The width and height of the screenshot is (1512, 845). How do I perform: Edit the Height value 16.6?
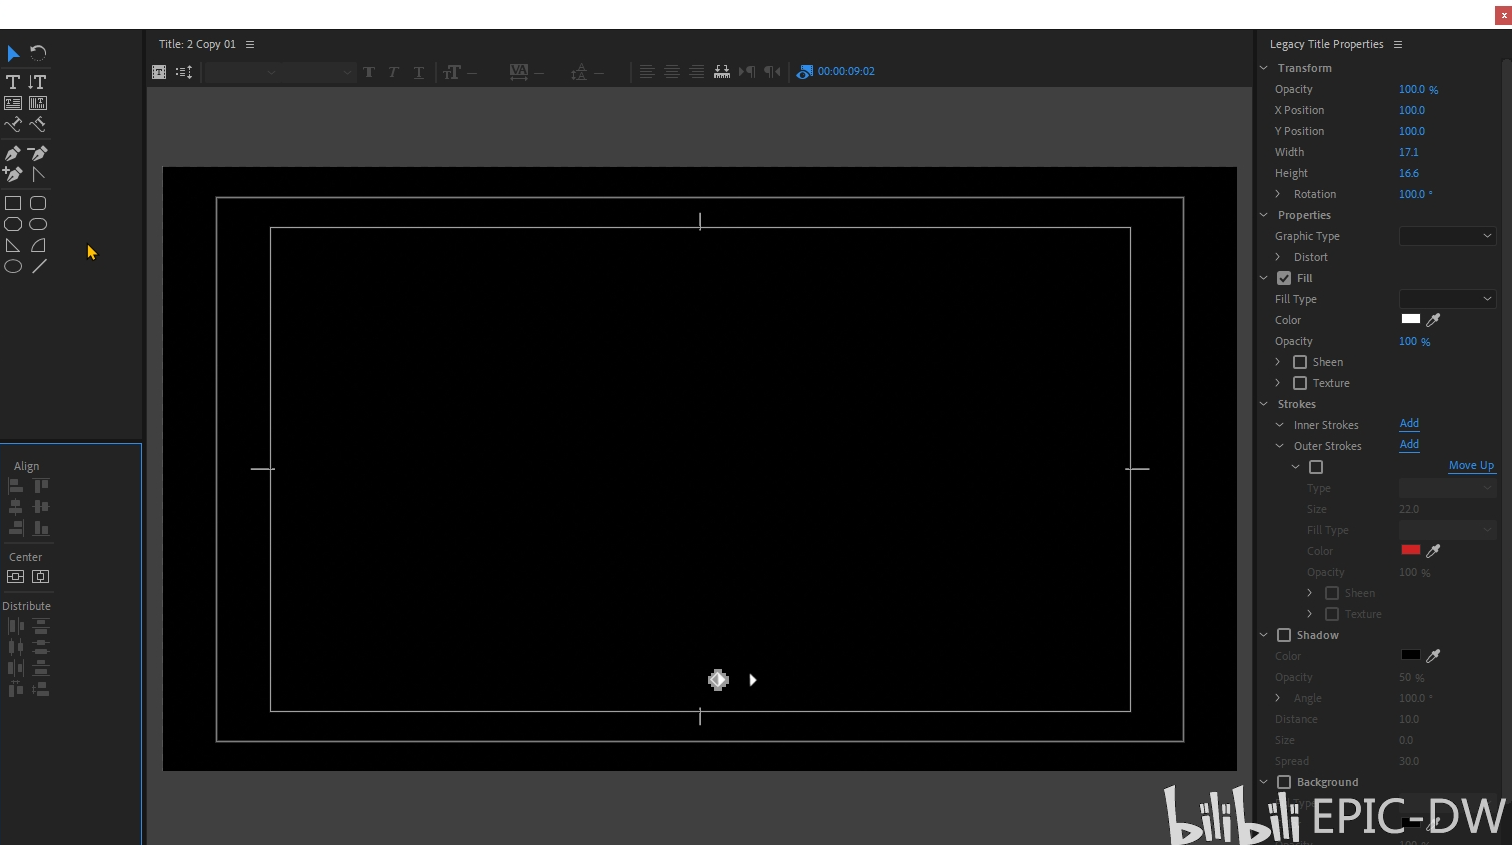1409,174
